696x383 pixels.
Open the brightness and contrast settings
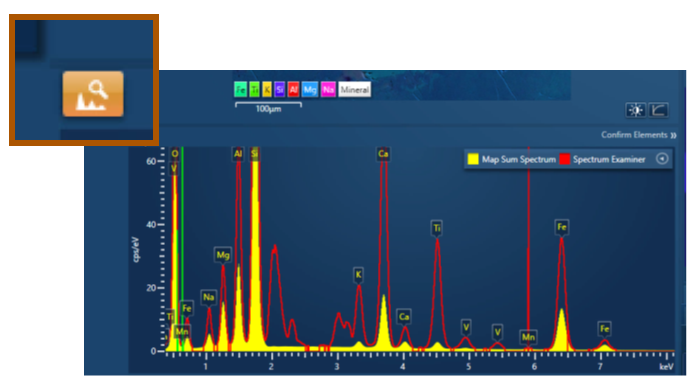point(635,110)
